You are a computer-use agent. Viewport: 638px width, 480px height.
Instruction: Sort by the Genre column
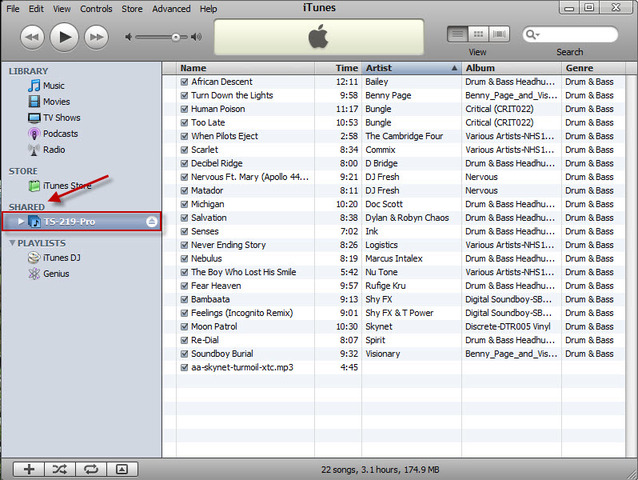(593, 68)
